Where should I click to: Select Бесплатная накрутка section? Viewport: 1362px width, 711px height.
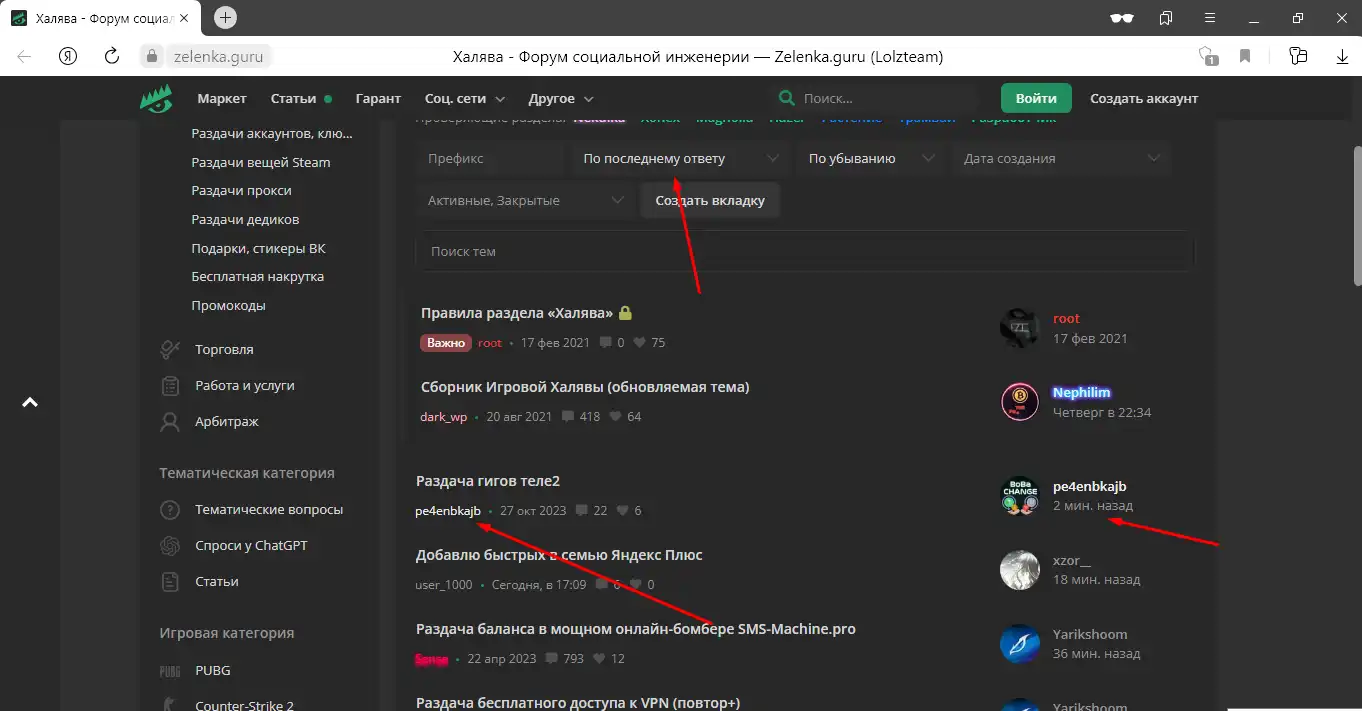point(258,276)
